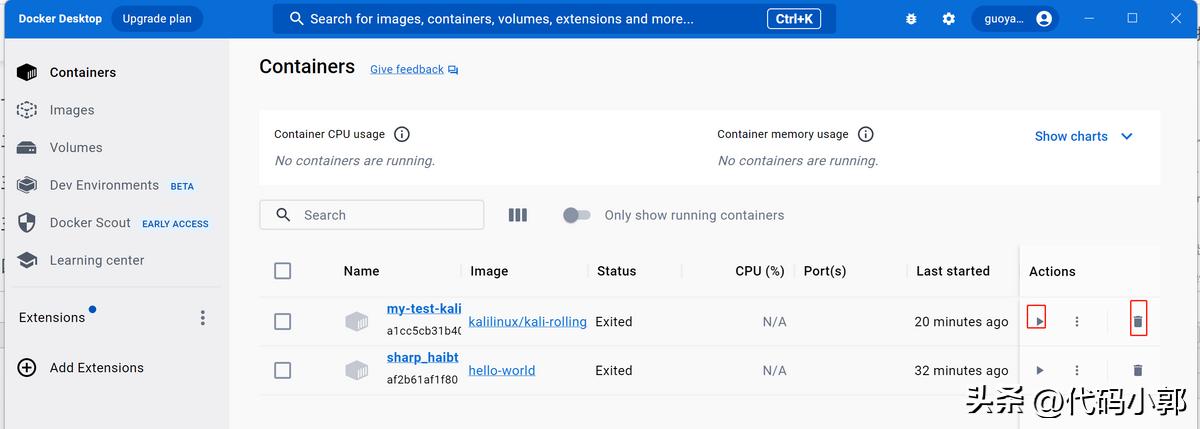The image size is (1200, 429).
Task: Click the Volumes disk icon in sidebar
Action: (x=27, y=147)
